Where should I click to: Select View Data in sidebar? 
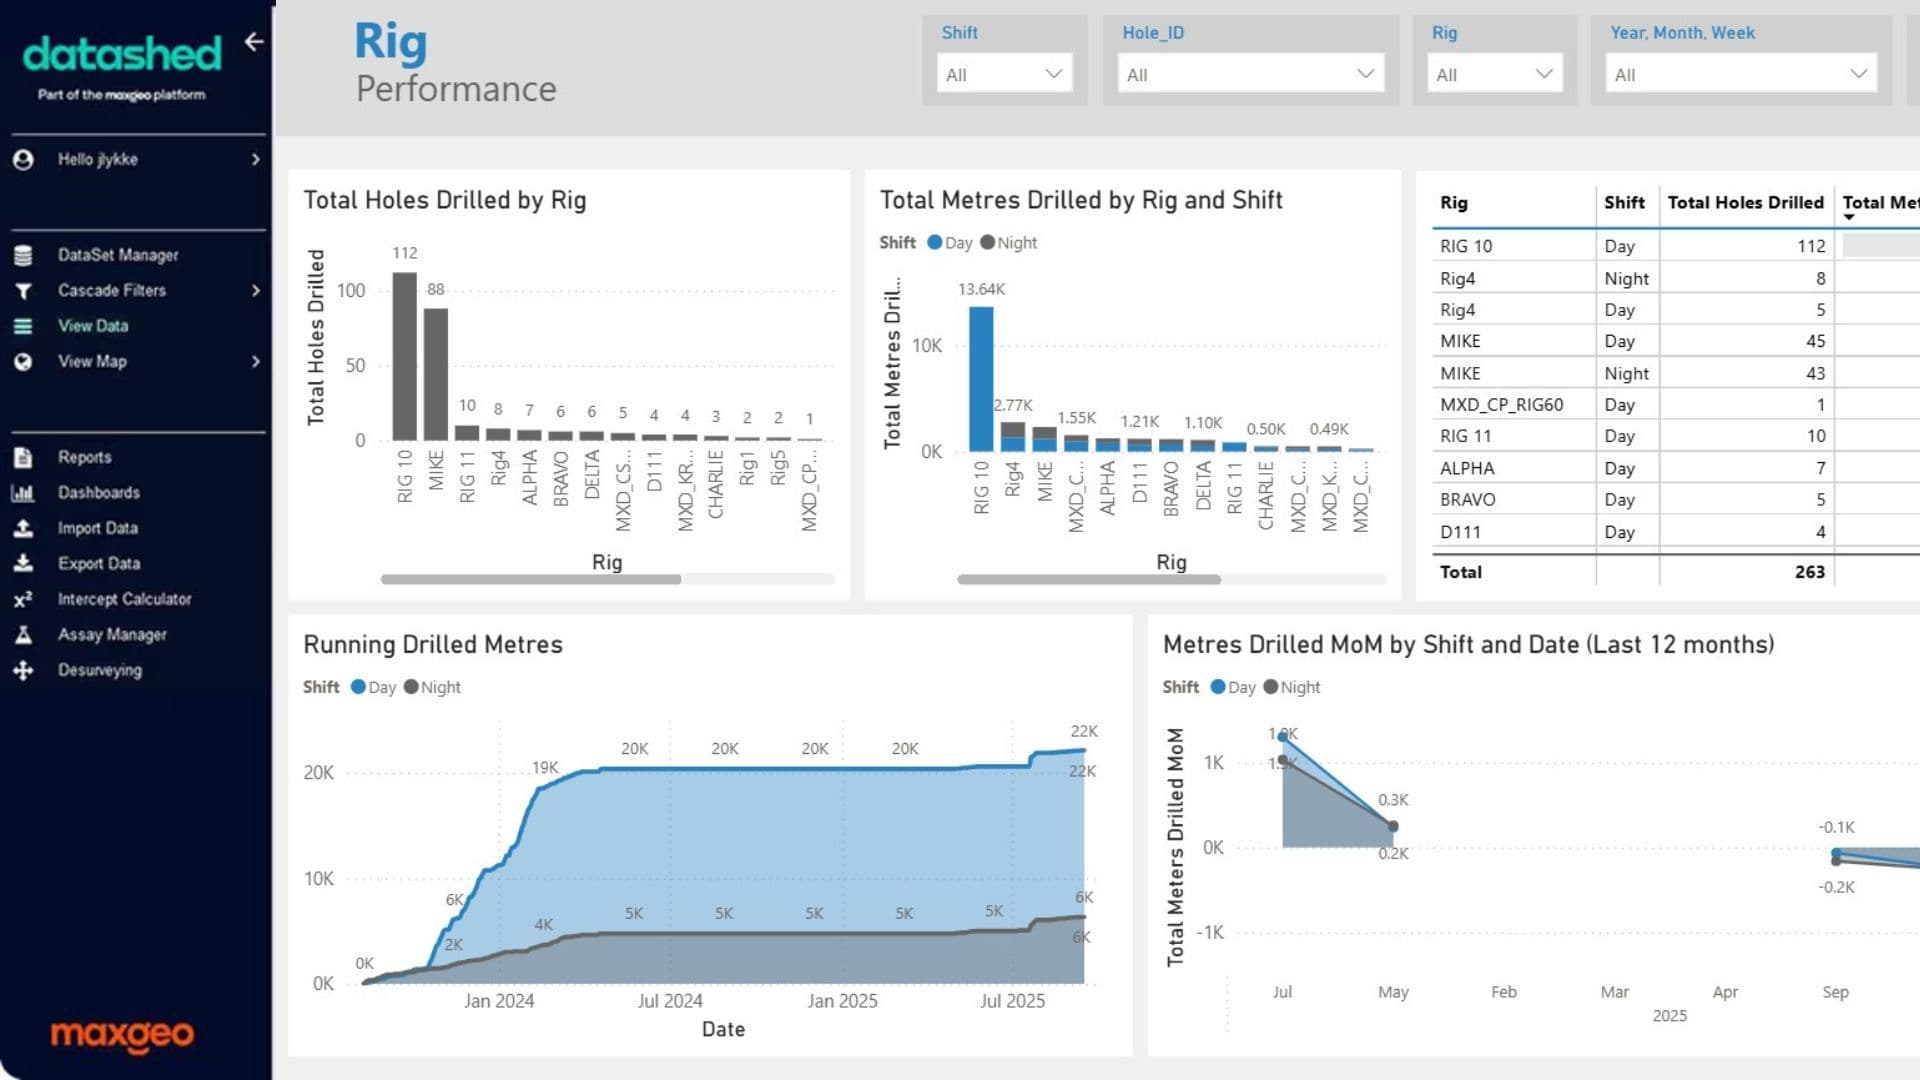pyautogui.click(x=93, y=326)
